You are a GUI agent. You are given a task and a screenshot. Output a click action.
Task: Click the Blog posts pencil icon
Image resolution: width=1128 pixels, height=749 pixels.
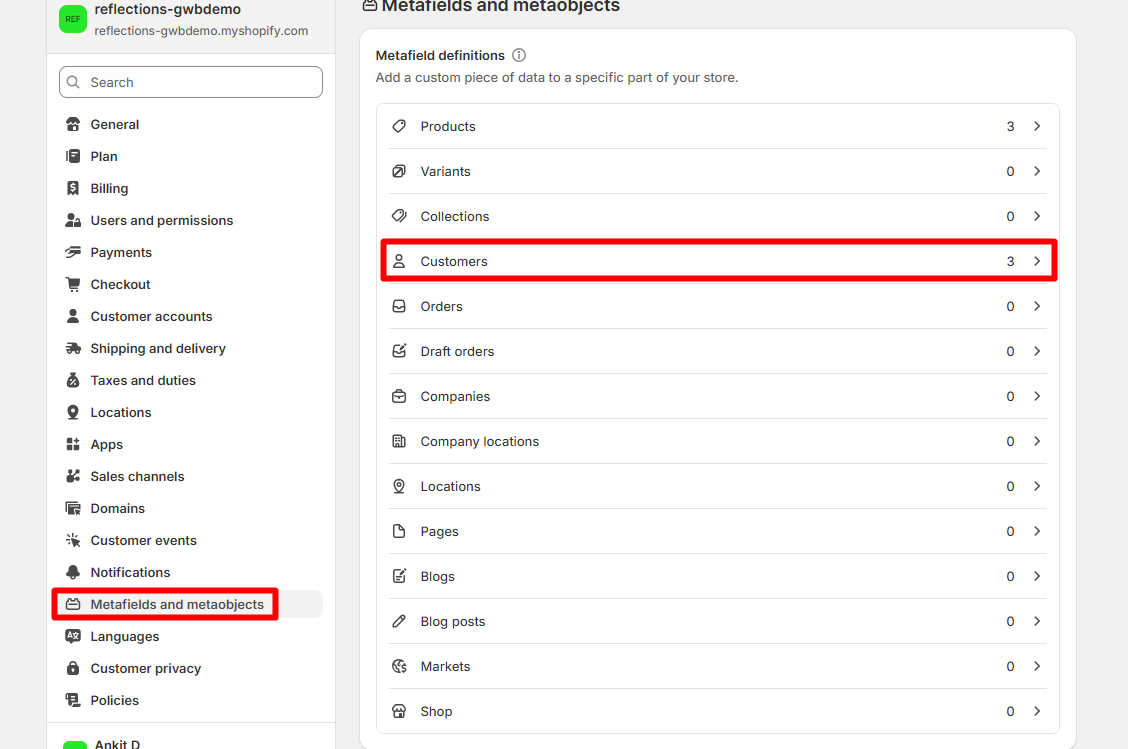click(x=399, y=621)
